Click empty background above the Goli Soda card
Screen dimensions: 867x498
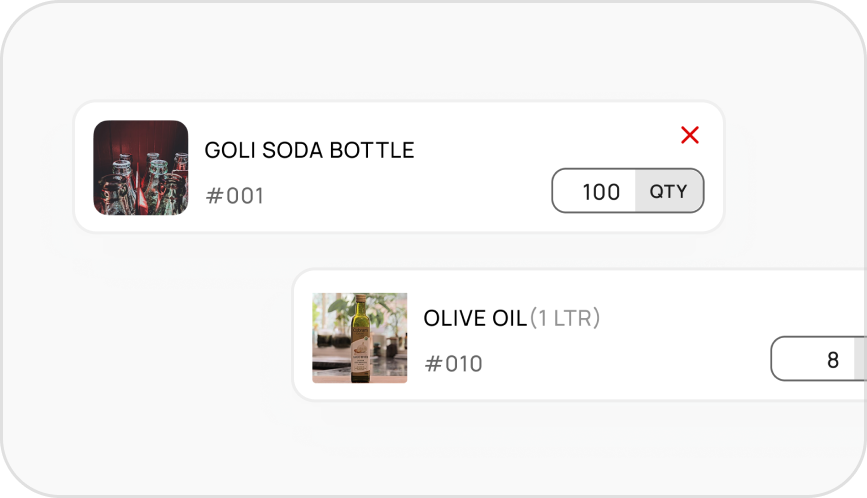[400, 55]
